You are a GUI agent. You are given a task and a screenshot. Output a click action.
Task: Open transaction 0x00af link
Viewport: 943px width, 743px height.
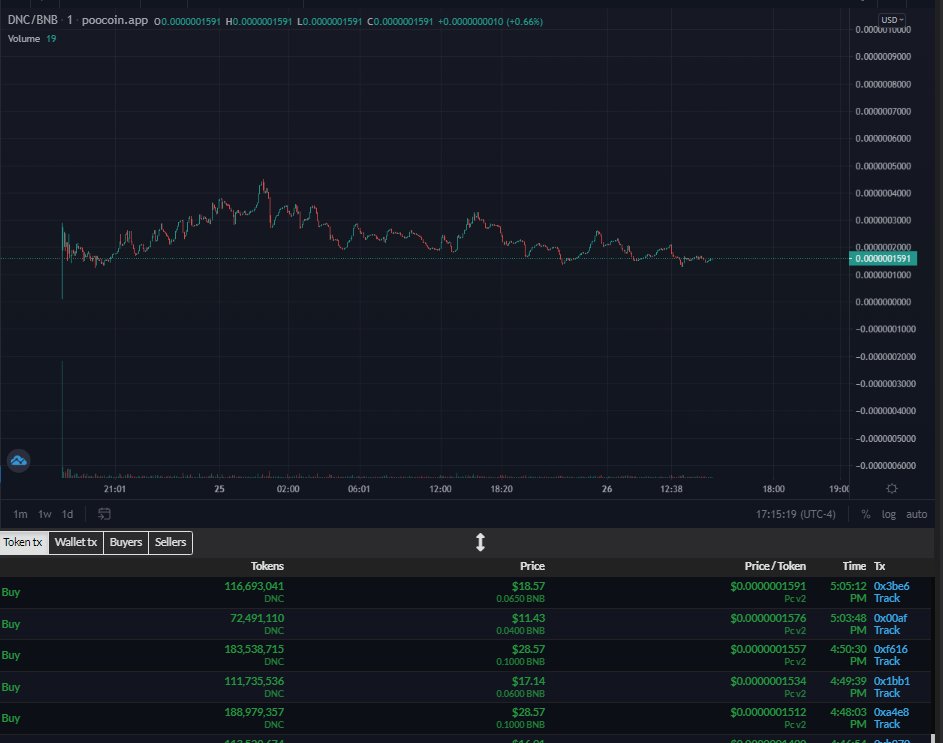[890, 618]
